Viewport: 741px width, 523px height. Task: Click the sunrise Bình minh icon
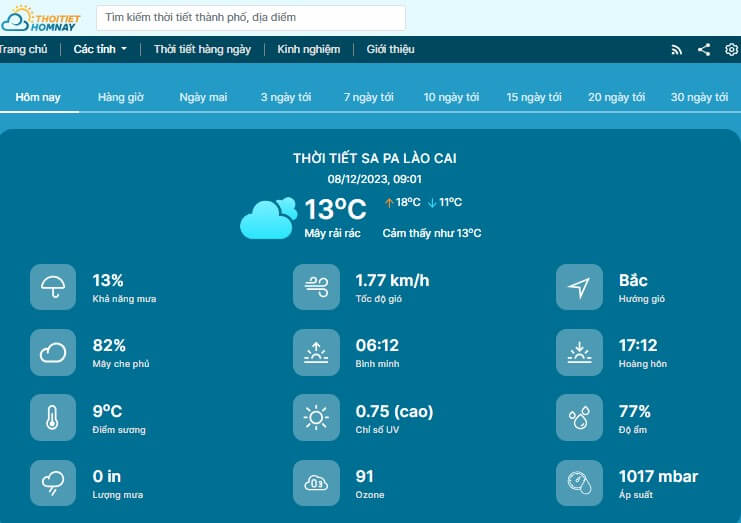click(316, 352)
